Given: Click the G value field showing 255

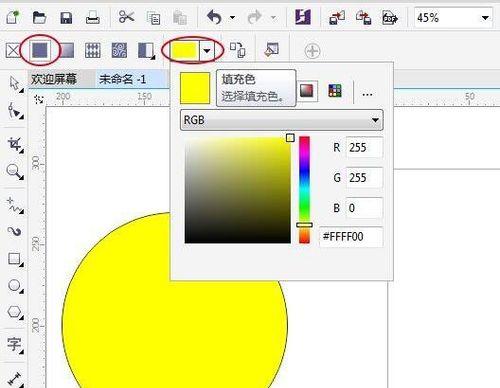Looking at the screenshot, I should coord(364,178).
